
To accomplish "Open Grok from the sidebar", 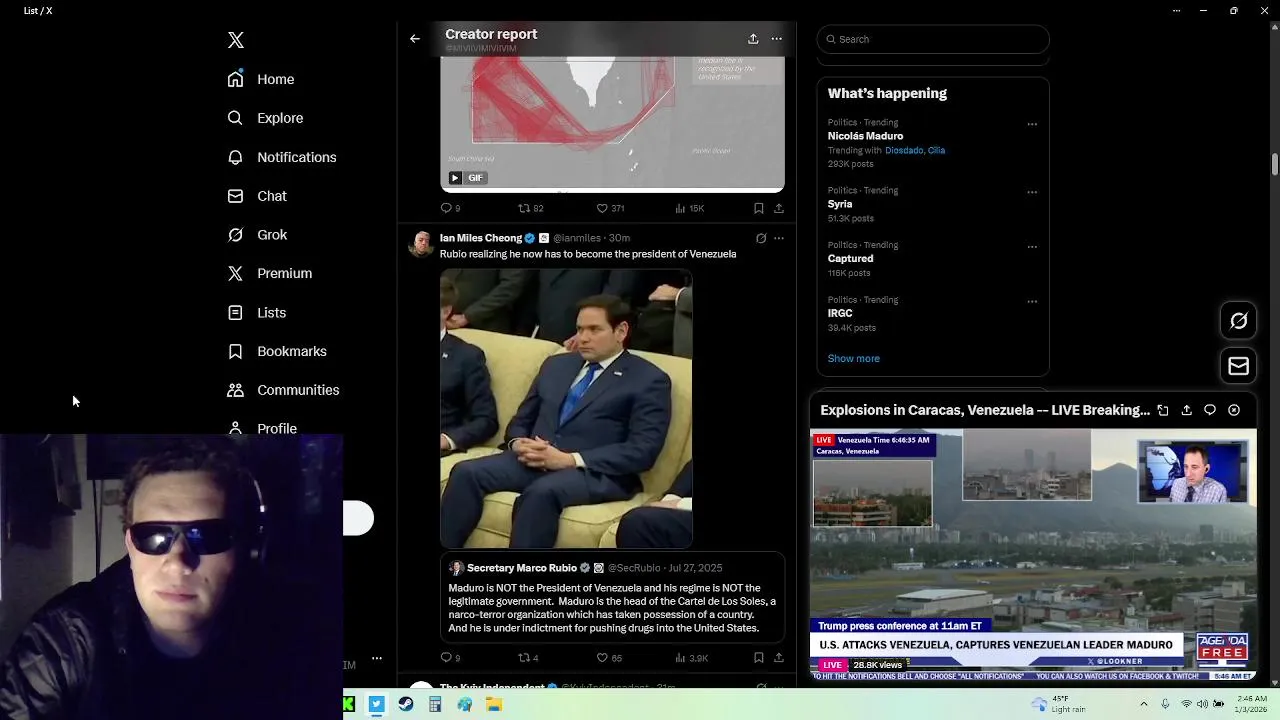I will point(256,235).
